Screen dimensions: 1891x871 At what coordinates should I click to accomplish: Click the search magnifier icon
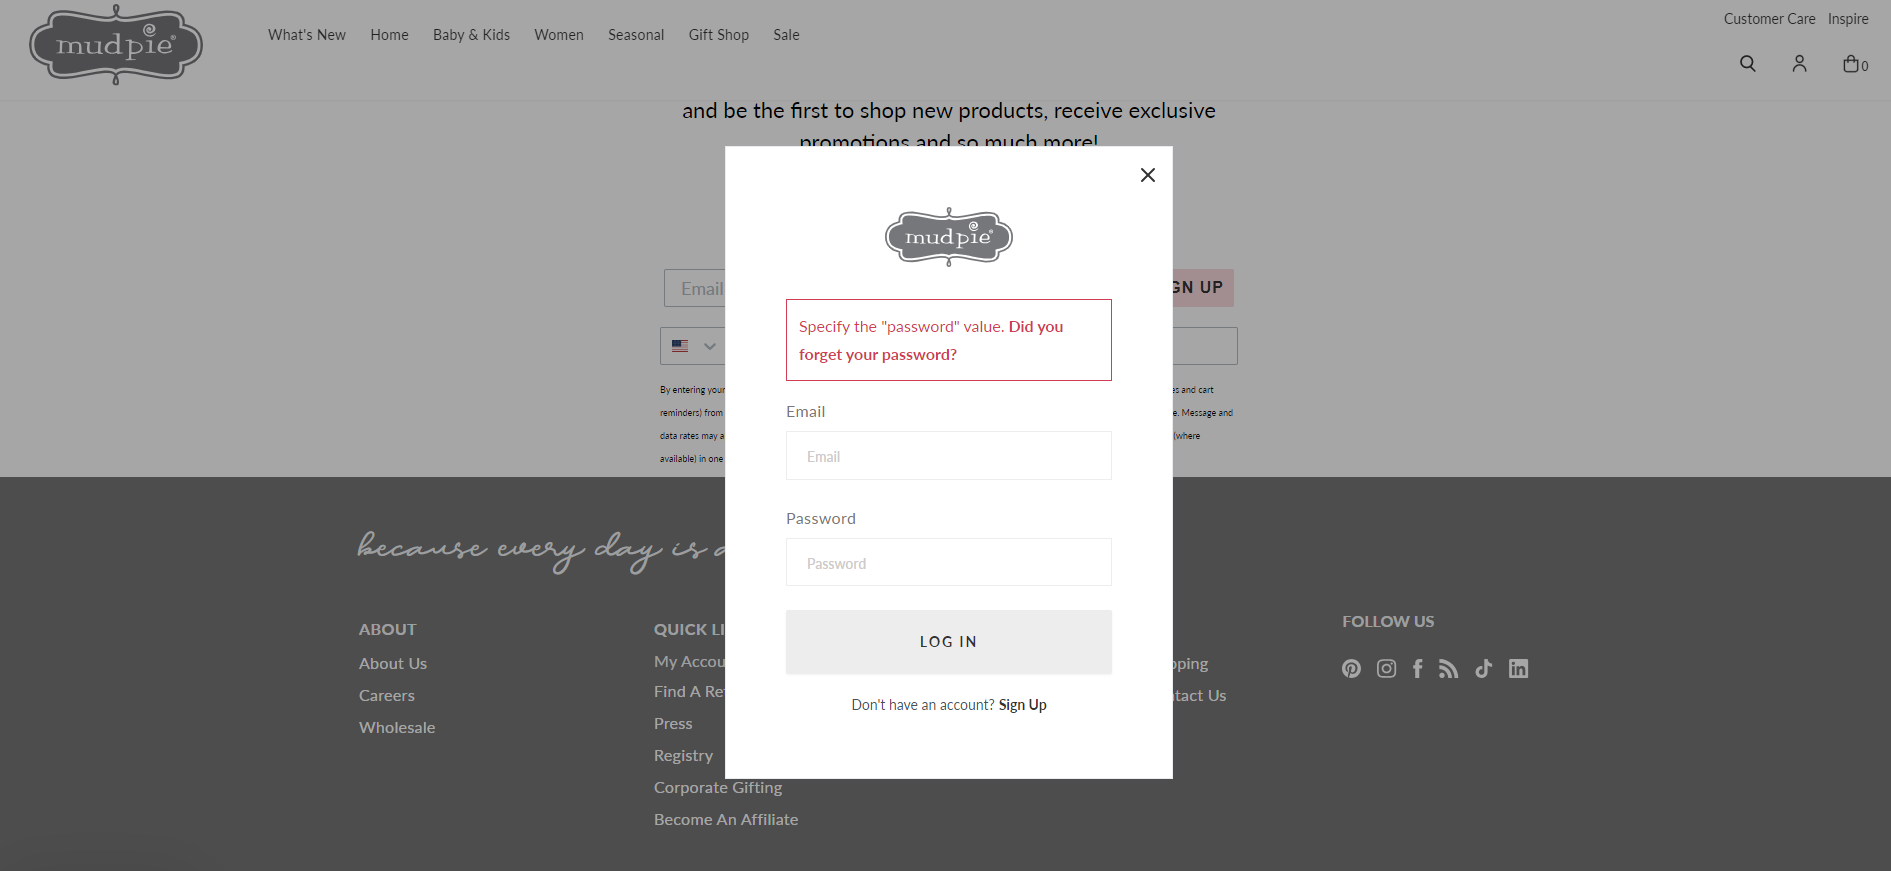coord(1748,64)
